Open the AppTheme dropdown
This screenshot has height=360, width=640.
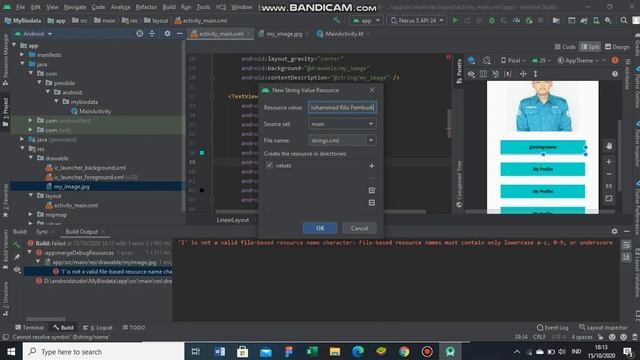click(578, 60)
